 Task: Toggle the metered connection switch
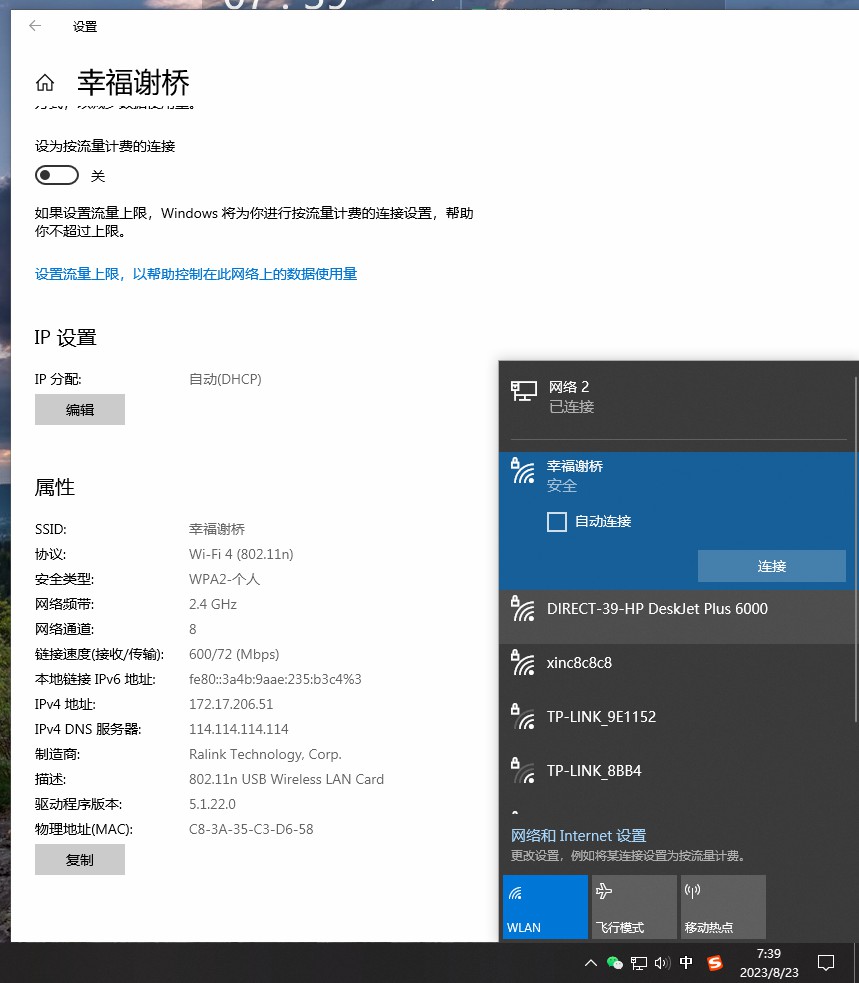tap(57, 176)
